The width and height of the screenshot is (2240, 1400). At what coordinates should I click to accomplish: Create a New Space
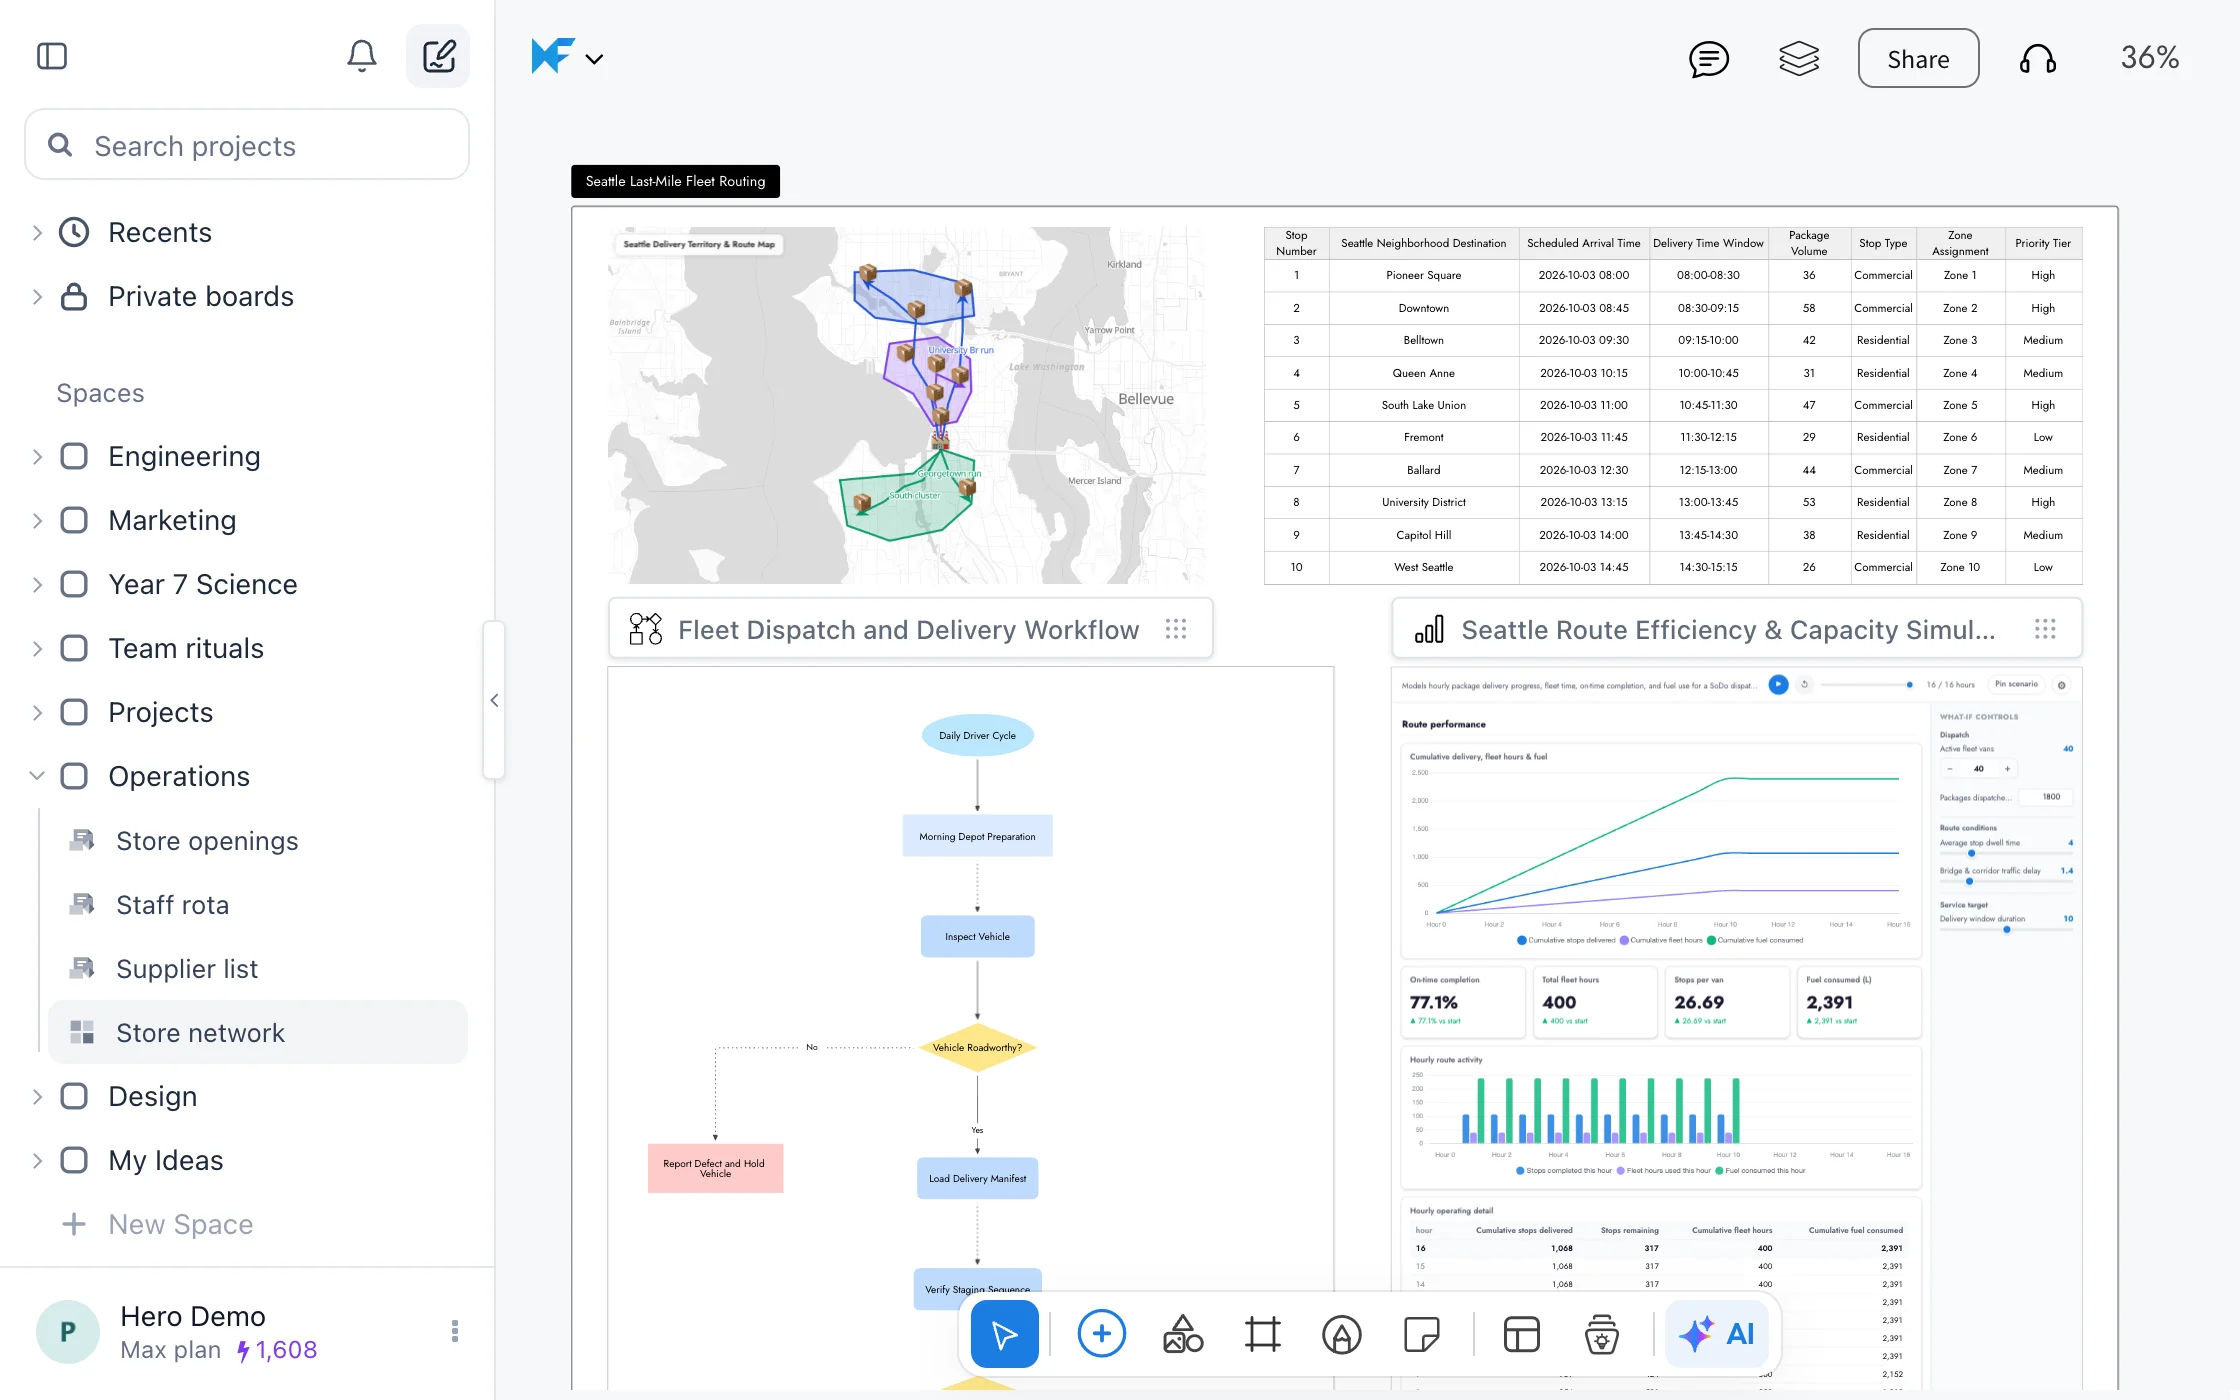(x=158, y=1224)
